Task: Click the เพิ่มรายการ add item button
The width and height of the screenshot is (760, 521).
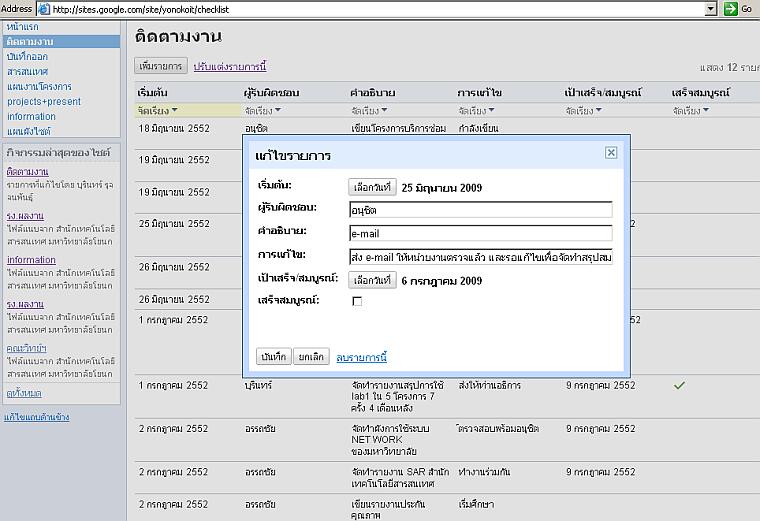Action: pos(161,66)
